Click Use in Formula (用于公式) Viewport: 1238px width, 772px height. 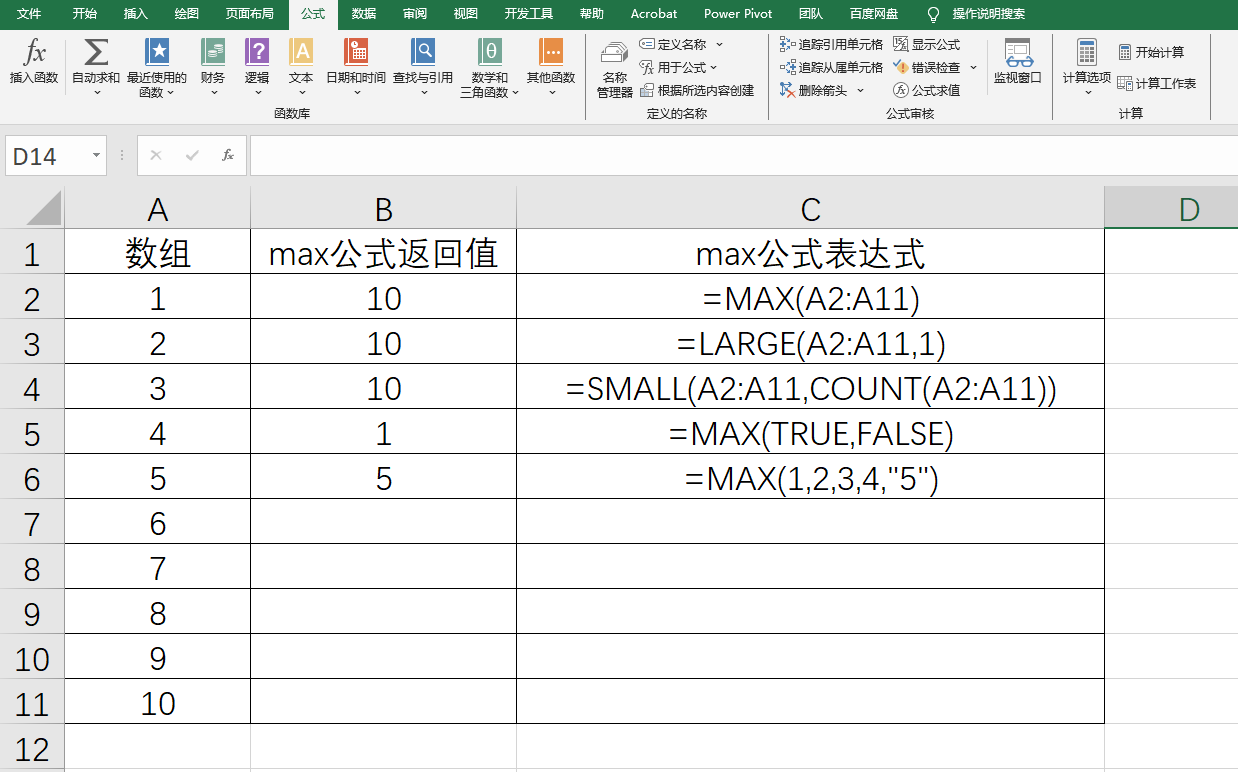point(673,67)
